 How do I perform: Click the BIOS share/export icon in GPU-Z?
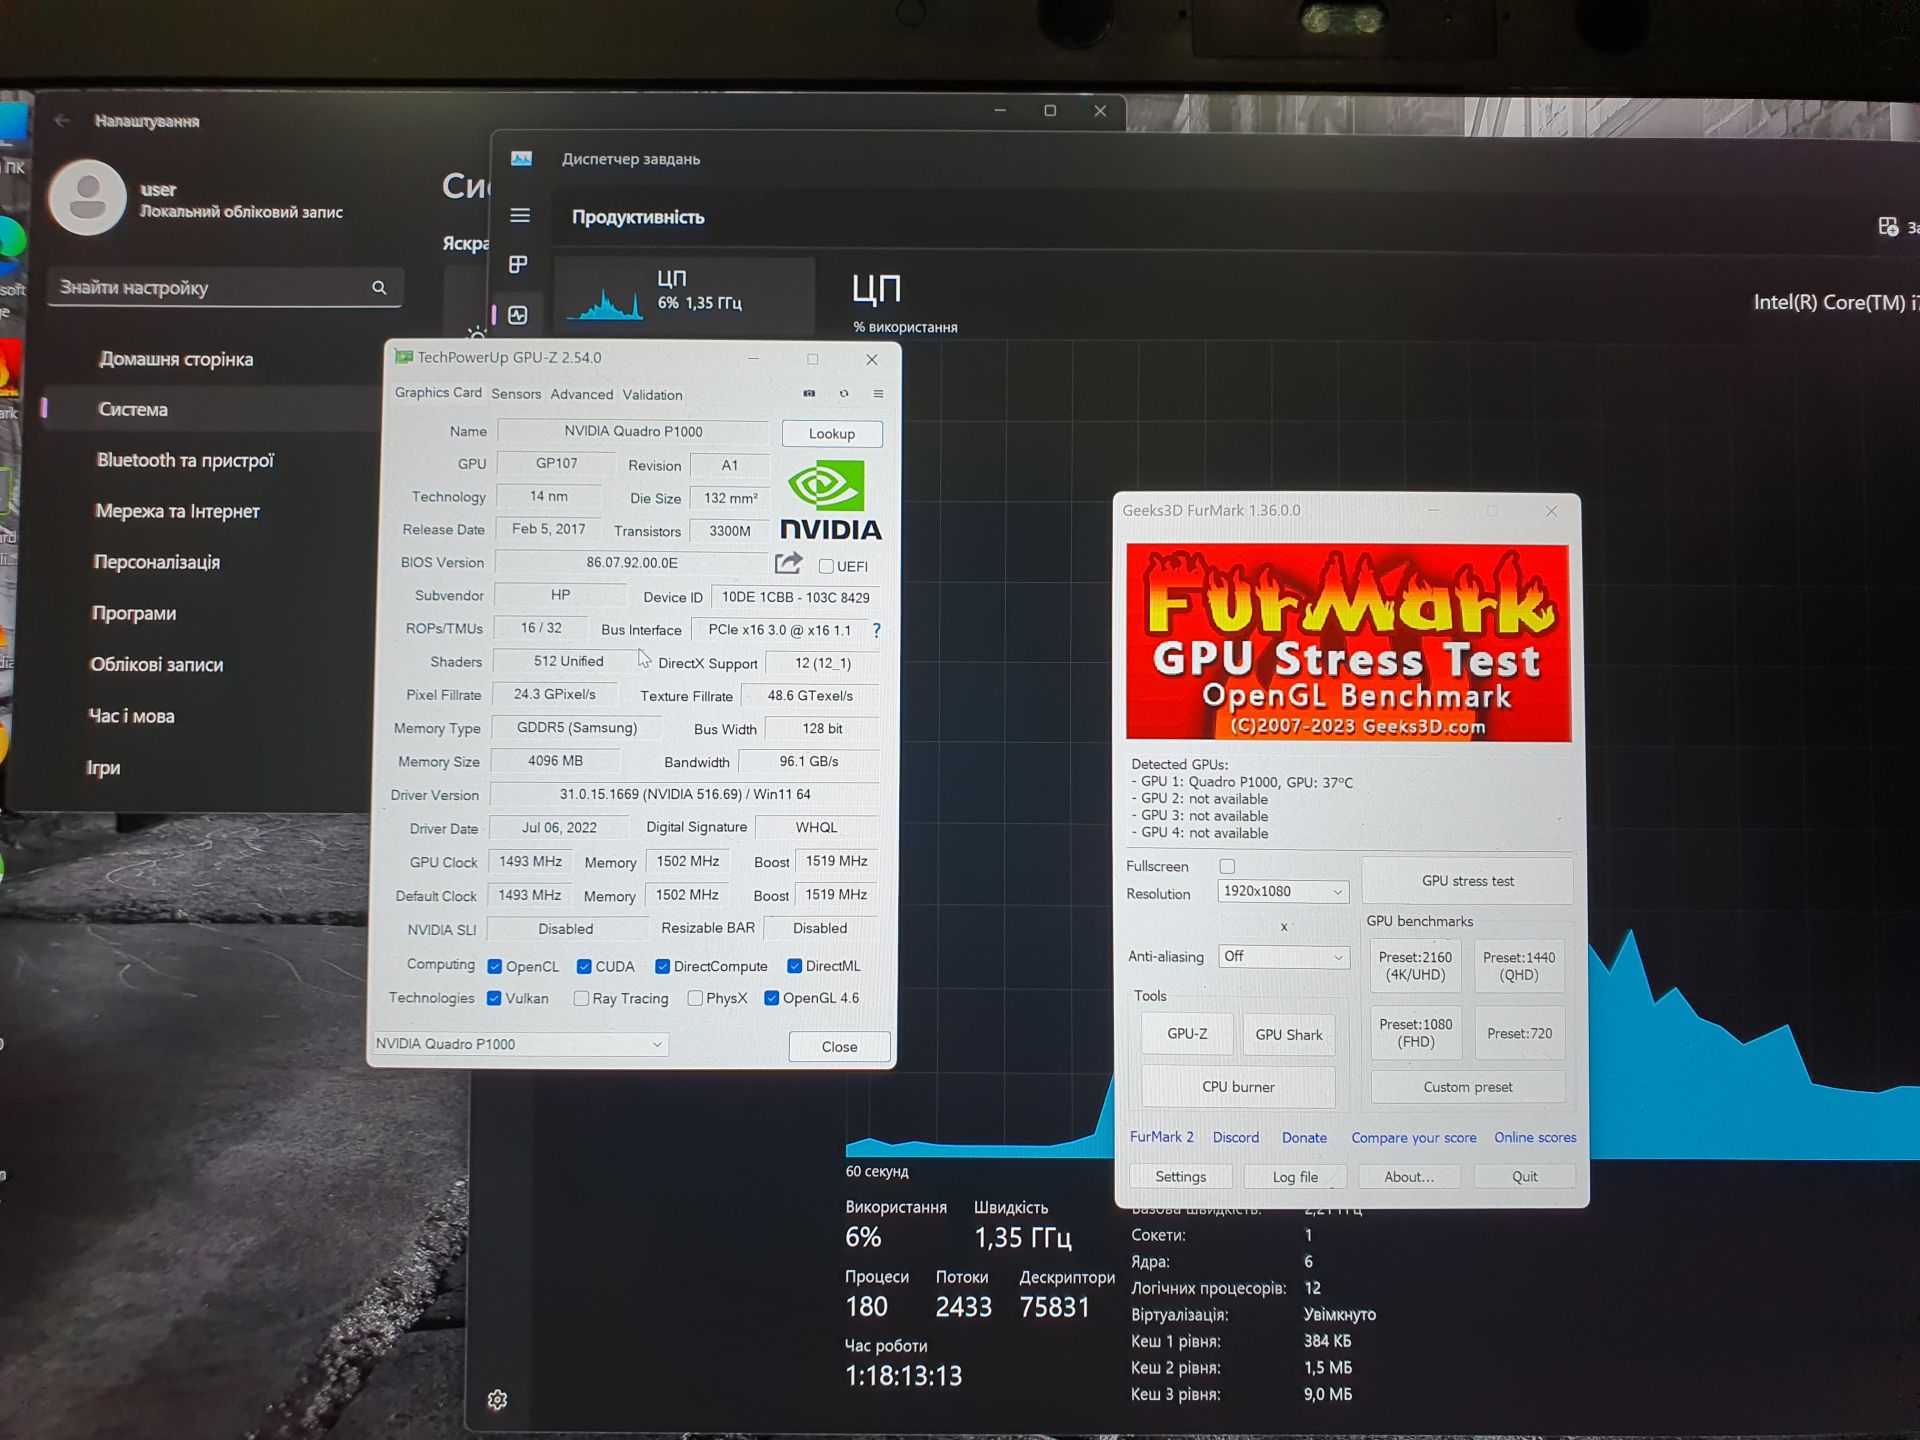click(x=788, y=563)
